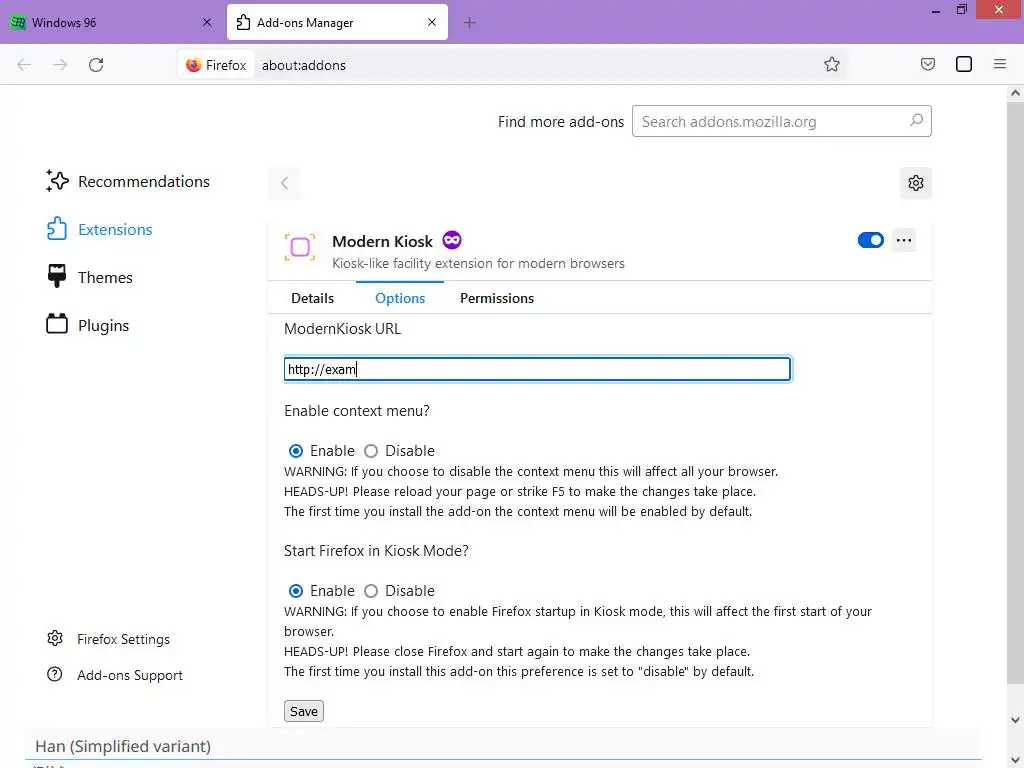Open Plugins in the sidebar
This screenshot has width=1024, height=768.
point(88,325)
